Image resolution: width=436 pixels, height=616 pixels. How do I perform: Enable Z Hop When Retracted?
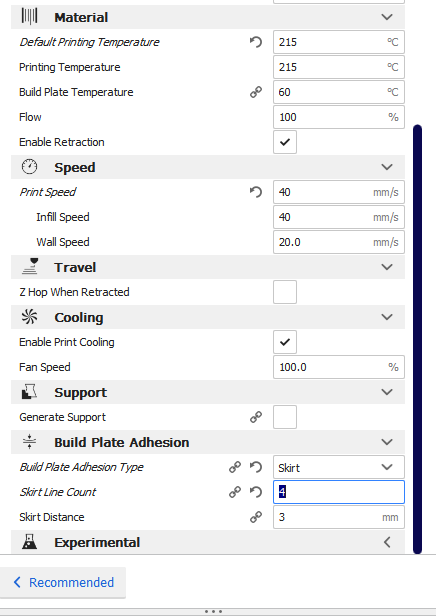tap(285, 292)
